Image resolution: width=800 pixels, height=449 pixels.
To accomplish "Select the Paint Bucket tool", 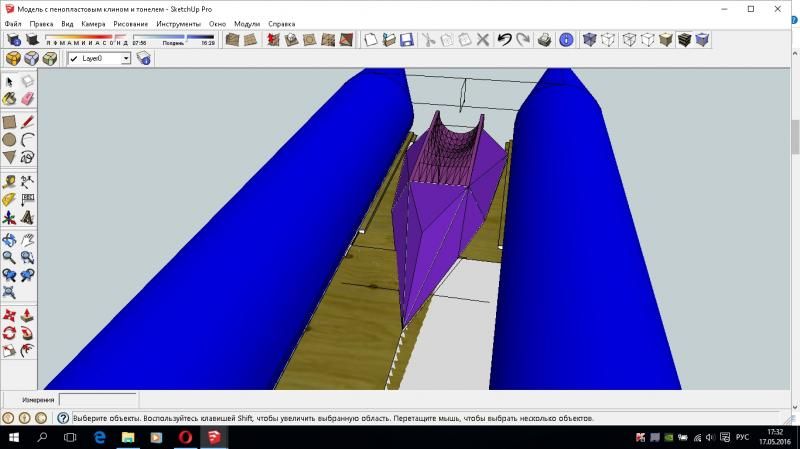I will 9,98.
